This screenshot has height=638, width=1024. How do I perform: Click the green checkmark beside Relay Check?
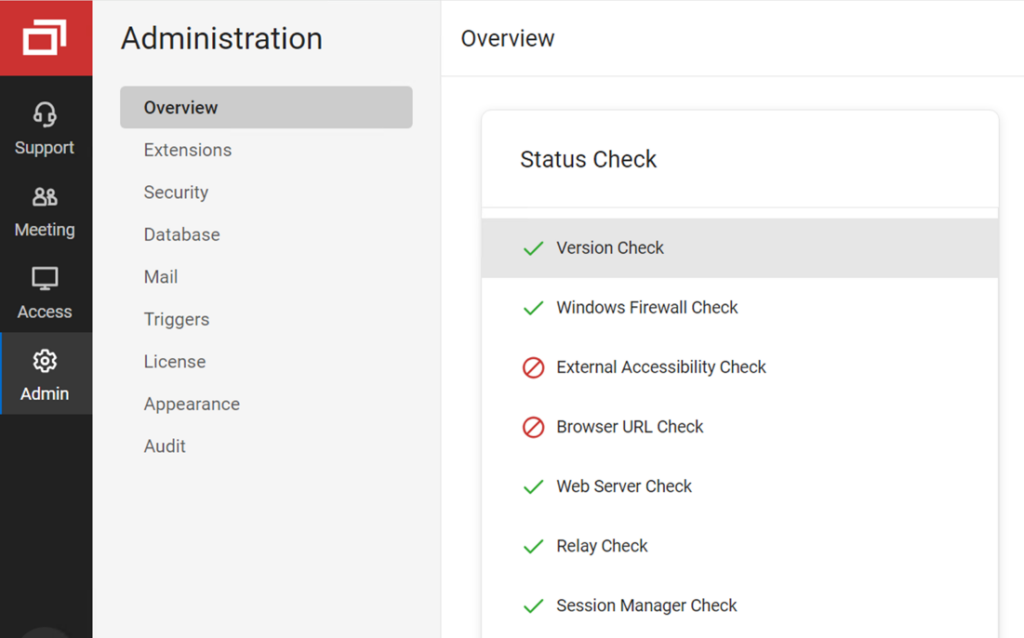click(x=533, y=546)
